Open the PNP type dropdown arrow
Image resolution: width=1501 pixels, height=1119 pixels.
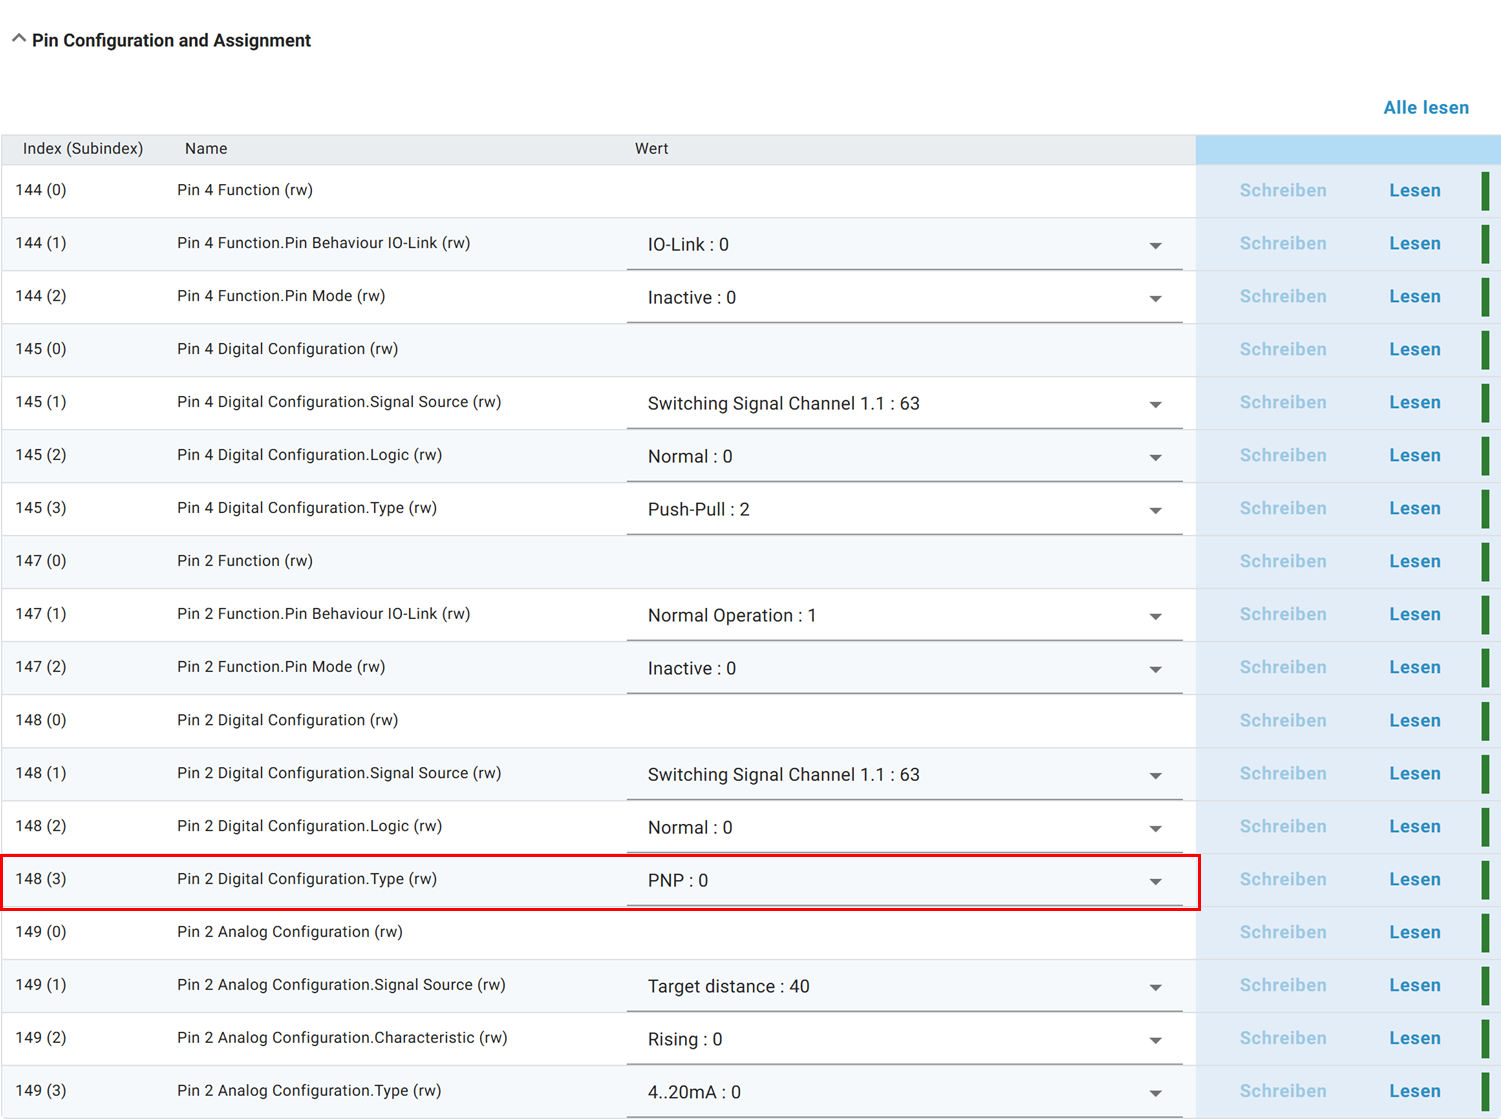[x=1155, y=881]
